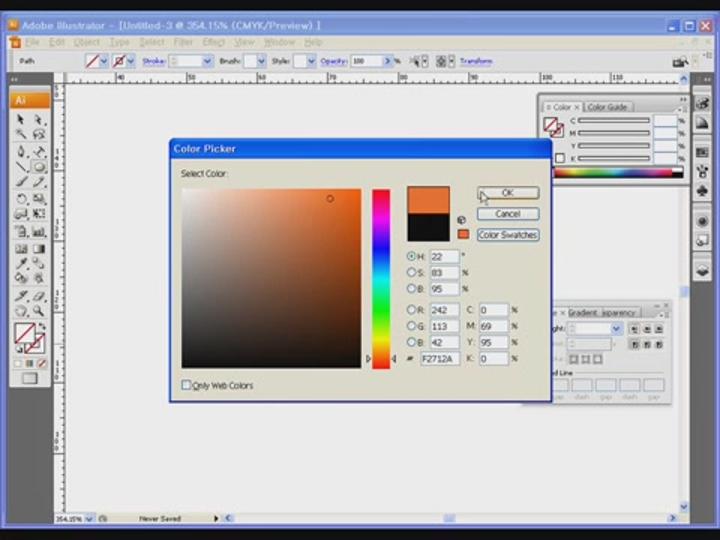Open the File menu
The height and width of the screenshot is (540, 720).
[32, 42]
